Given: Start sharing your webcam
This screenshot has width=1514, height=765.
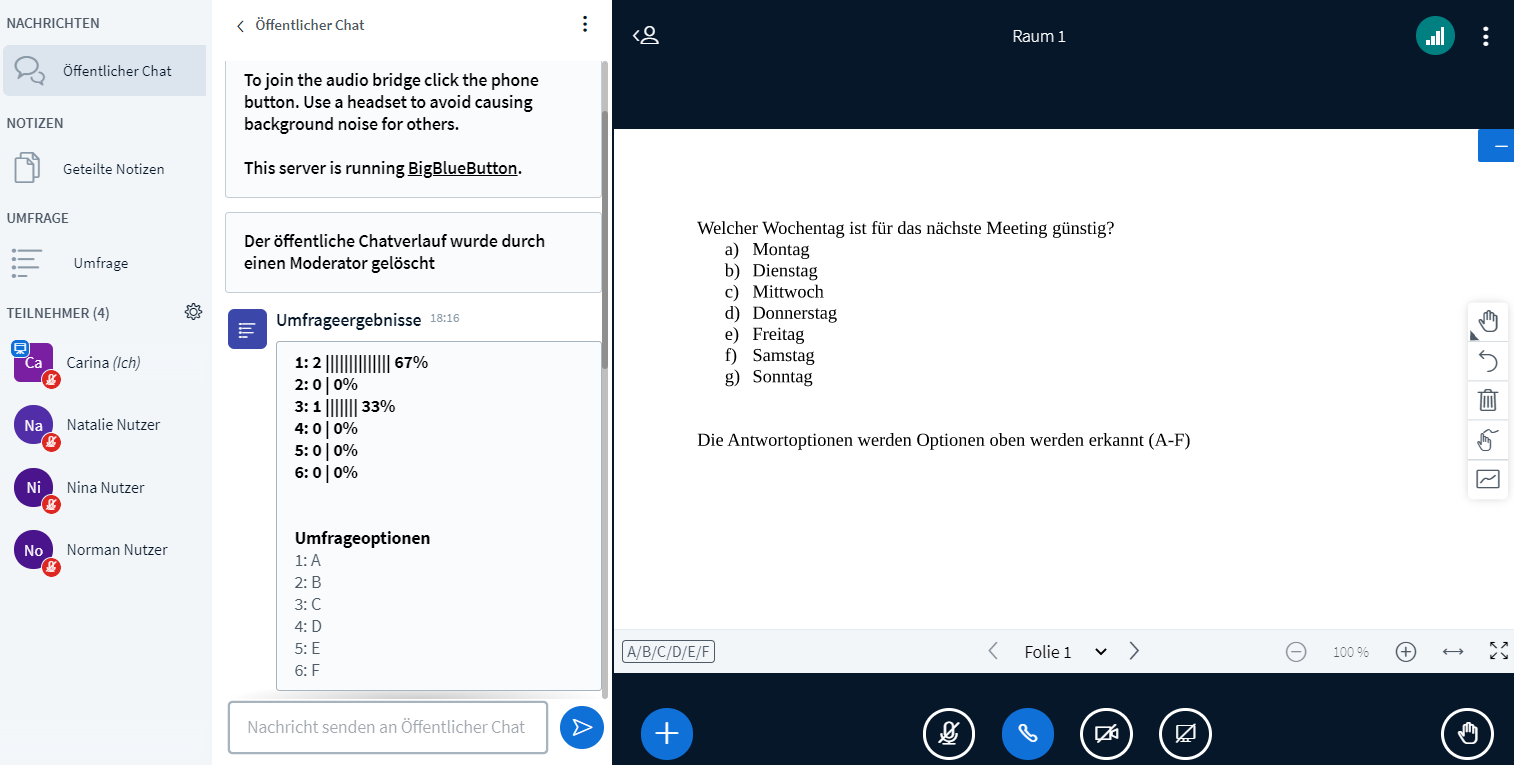Looking at the screenshot, I should (x=1106, y=733).
